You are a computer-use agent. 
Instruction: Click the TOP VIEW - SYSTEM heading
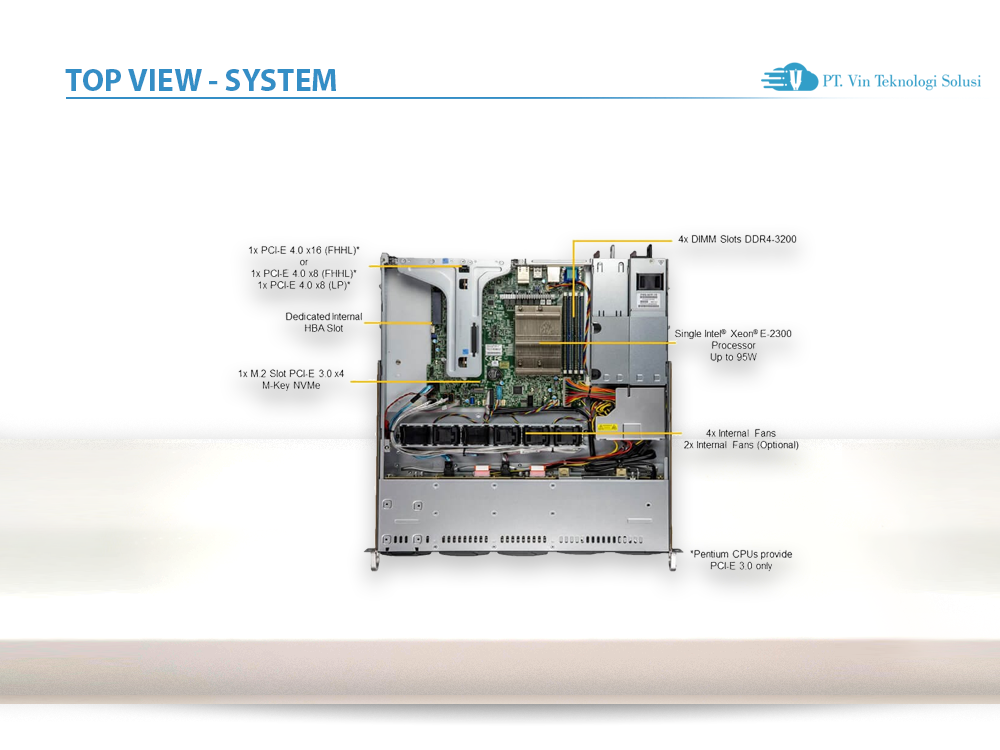tap(201, 80)
